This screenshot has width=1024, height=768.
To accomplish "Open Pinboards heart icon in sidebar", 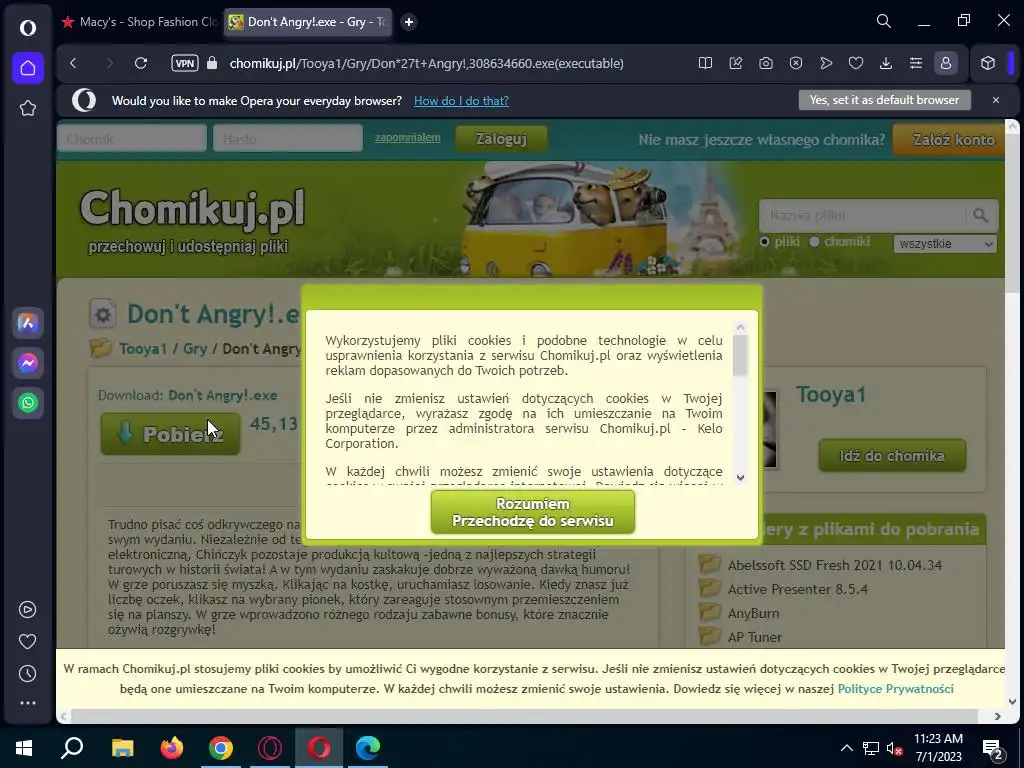I will pos(27,641).
